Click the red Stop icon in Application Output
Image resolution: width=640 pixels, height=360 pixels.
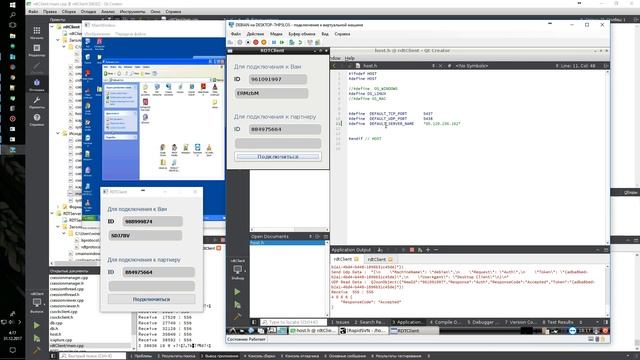[x=412, y=250]
